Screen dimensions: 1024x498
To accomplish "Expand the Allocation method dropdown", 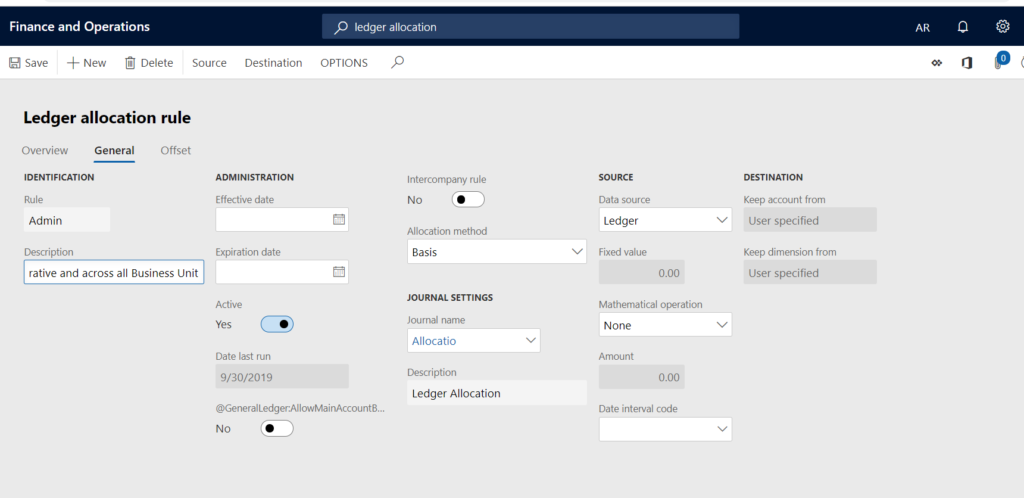I will tap(576, 252).
